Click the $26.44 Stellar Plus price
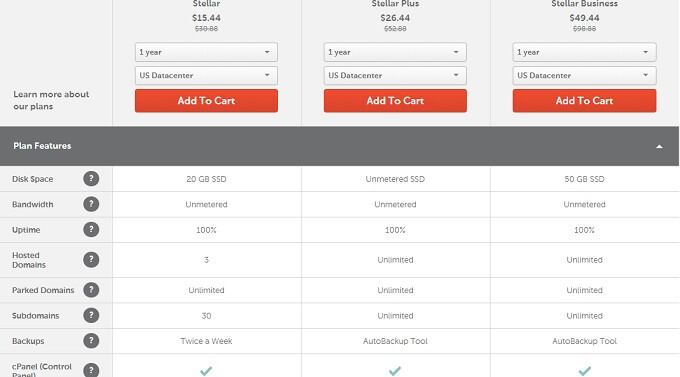 point(395,18)
